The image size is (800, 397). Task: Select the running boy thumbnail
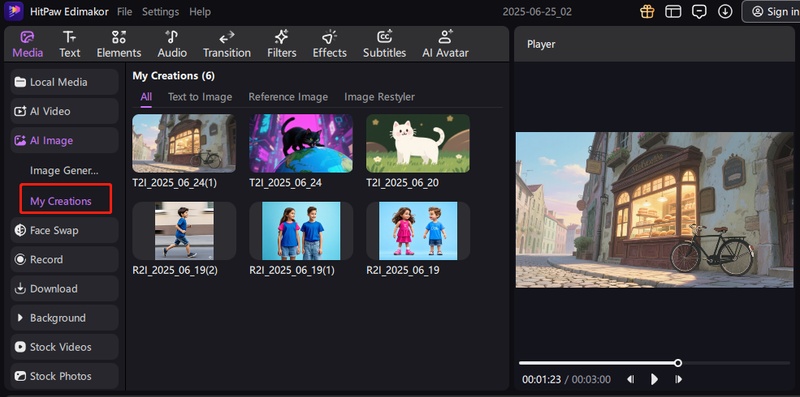(x=184, y=231)
